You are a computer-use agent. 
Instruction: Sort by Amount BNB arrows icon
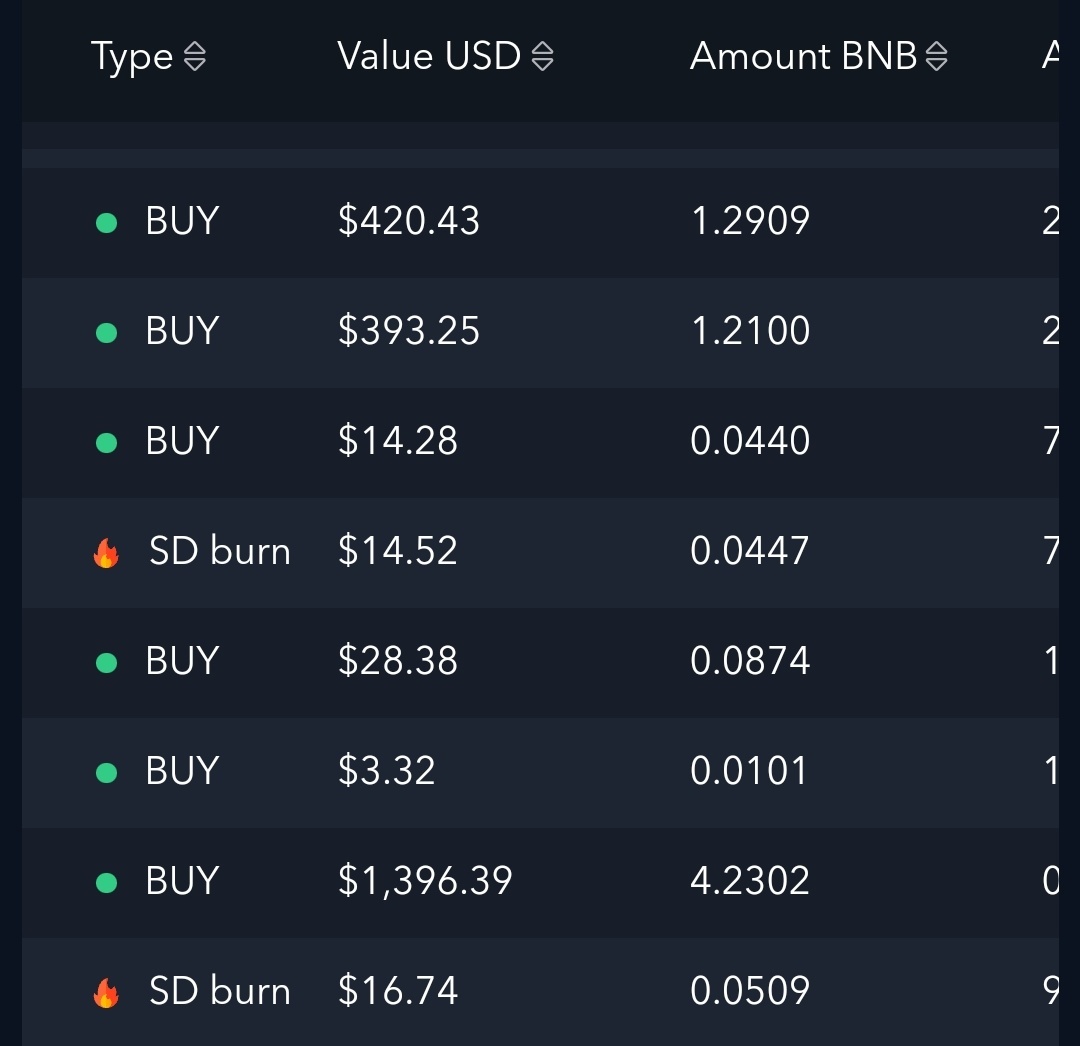point(936,56)
